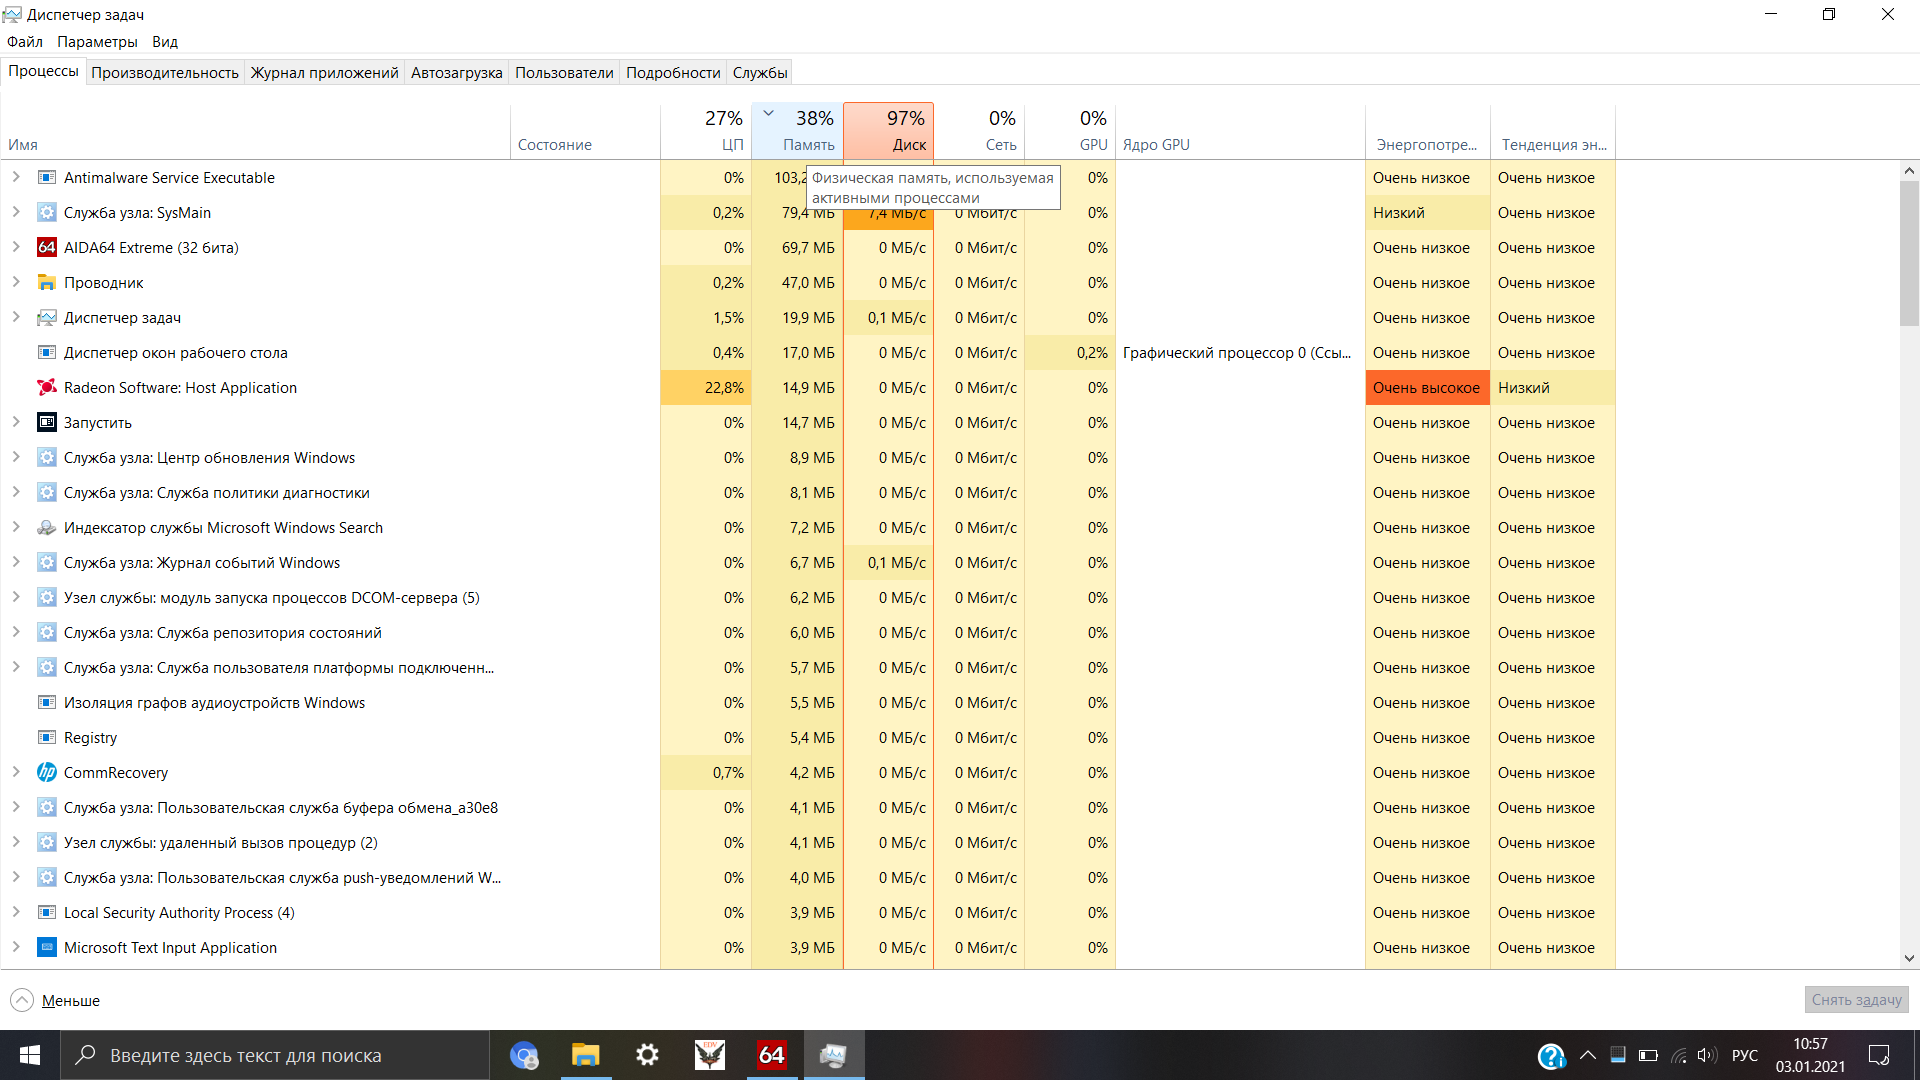Open the Файл menu
The height and width of the screenshot is (1080, 1920).
(25, 42)
